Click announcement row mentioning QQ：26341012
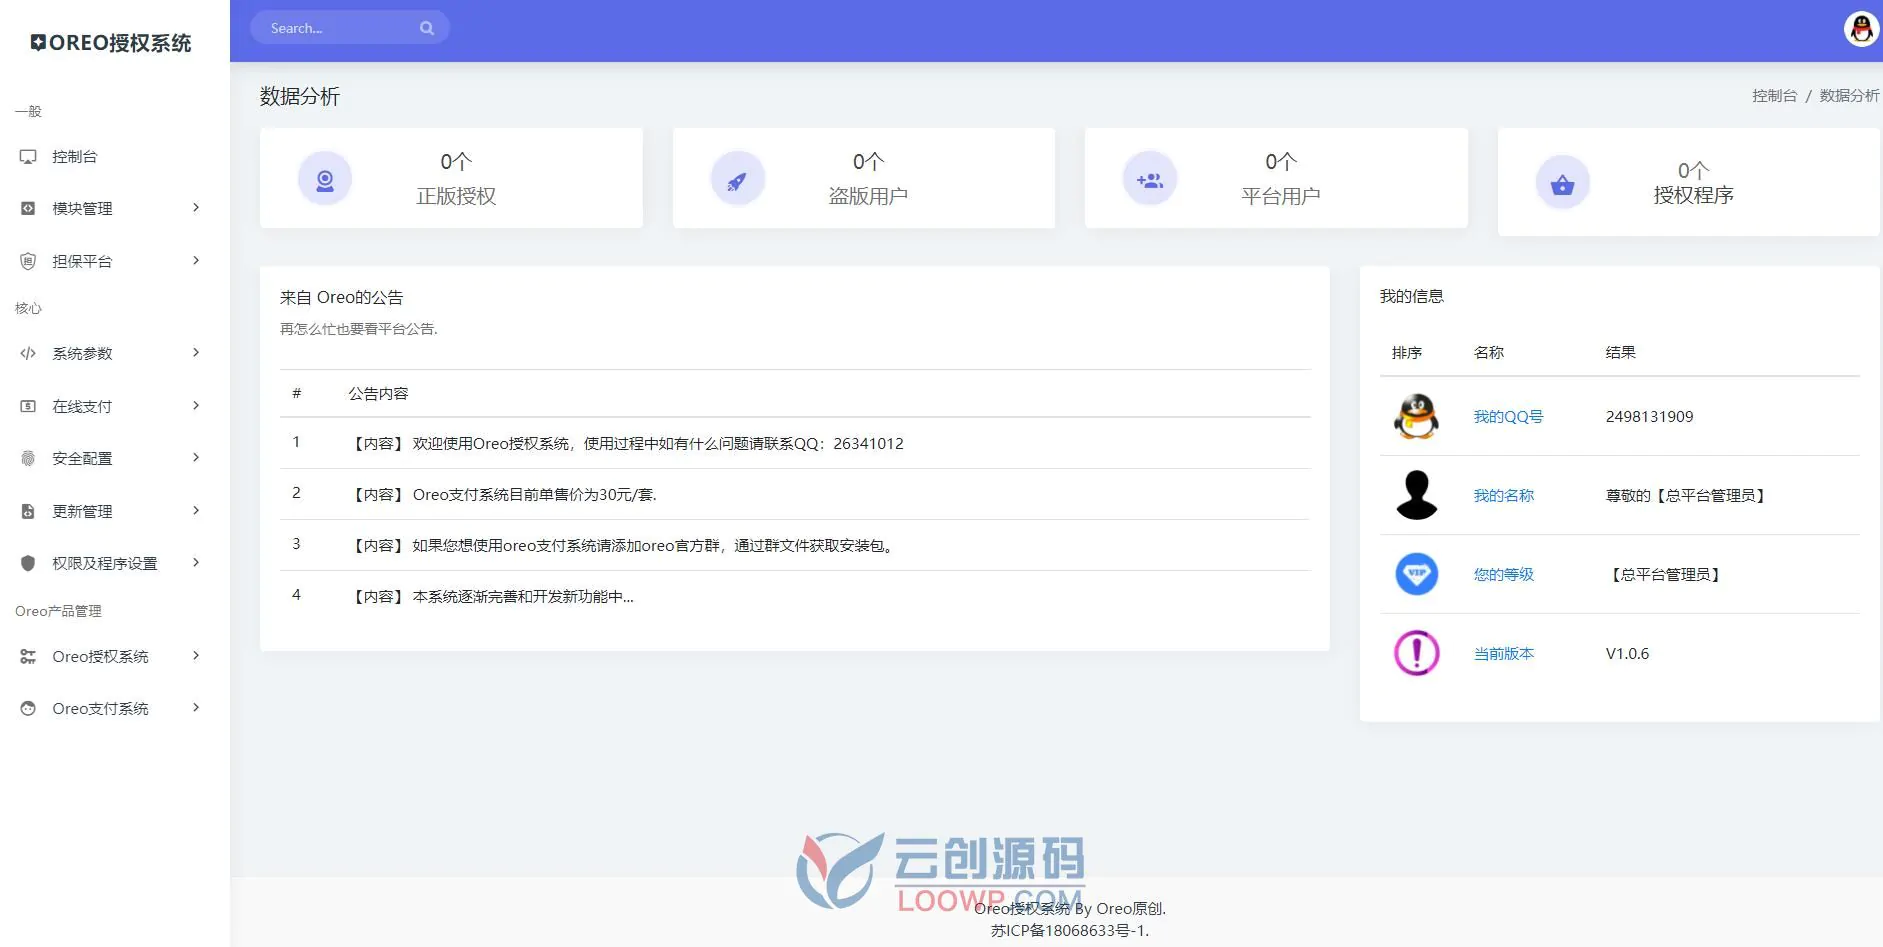This screenshot has width=1883, height=947. 795,443
